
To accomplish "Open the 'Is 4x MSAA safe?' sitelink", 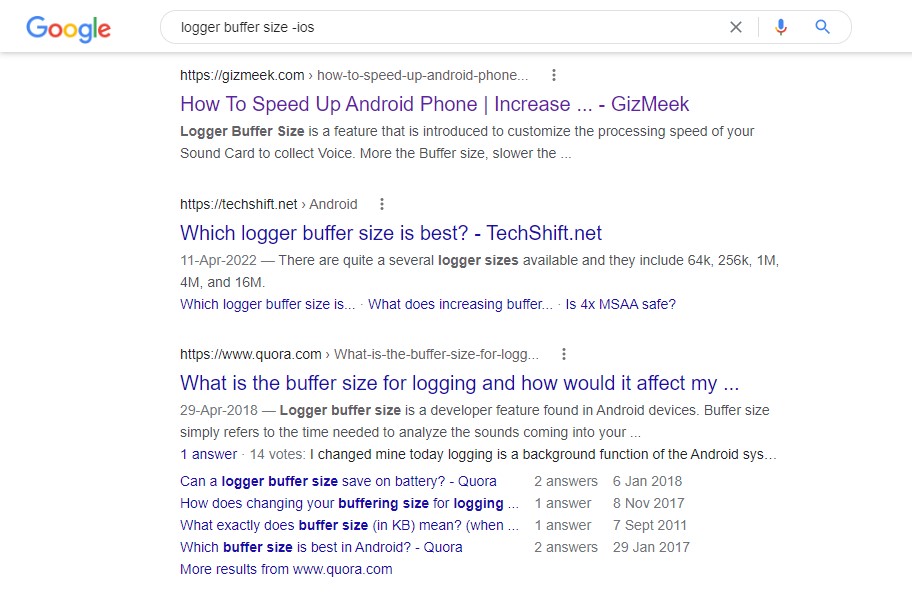I will [620, 304].
